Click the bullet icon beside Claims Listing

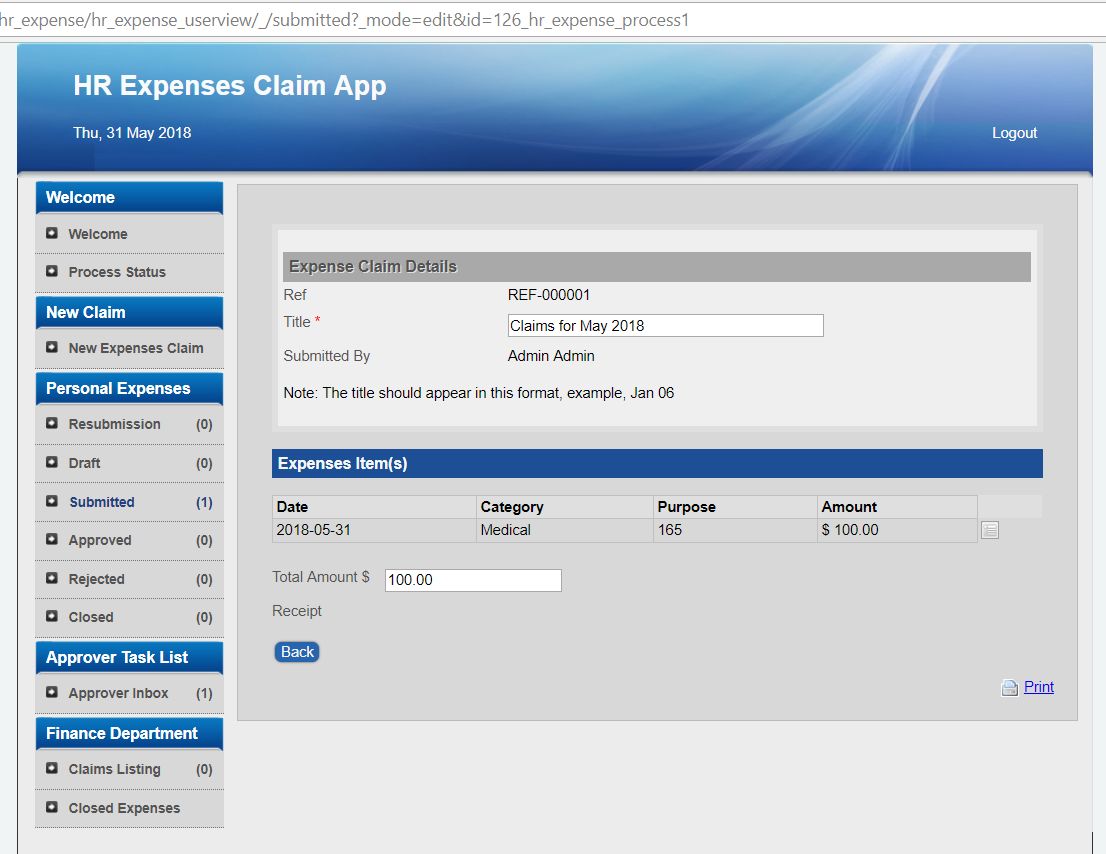pyautogui.click(x=52, y=769)
